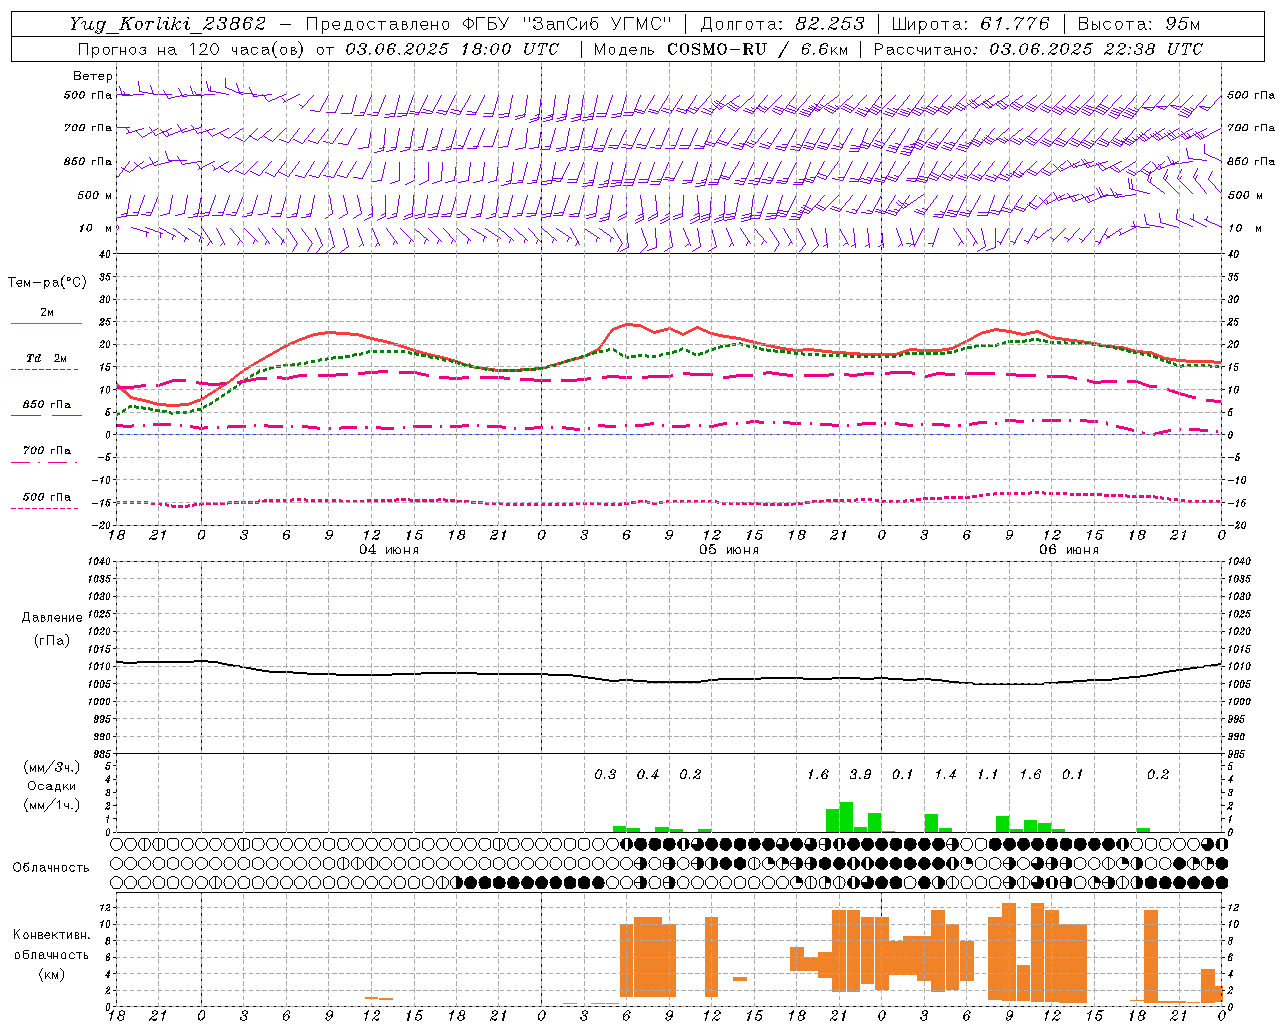1280x1024 pixels.
Task: Click the 'Конвективн.' convective cloud label
Action: pos(52,935)
